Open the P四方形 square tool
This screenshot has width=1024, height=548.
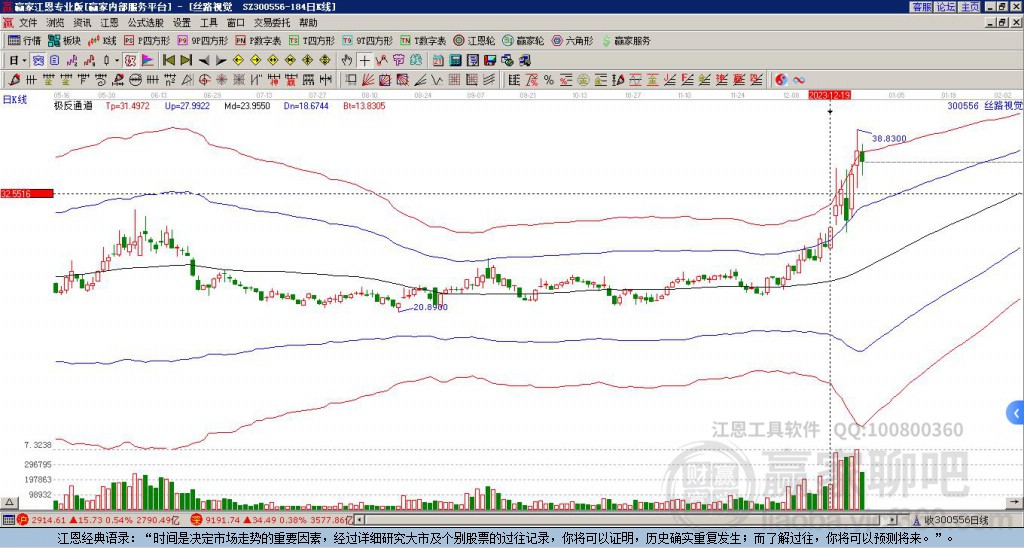pyautogui.click(x=148, y=40)
